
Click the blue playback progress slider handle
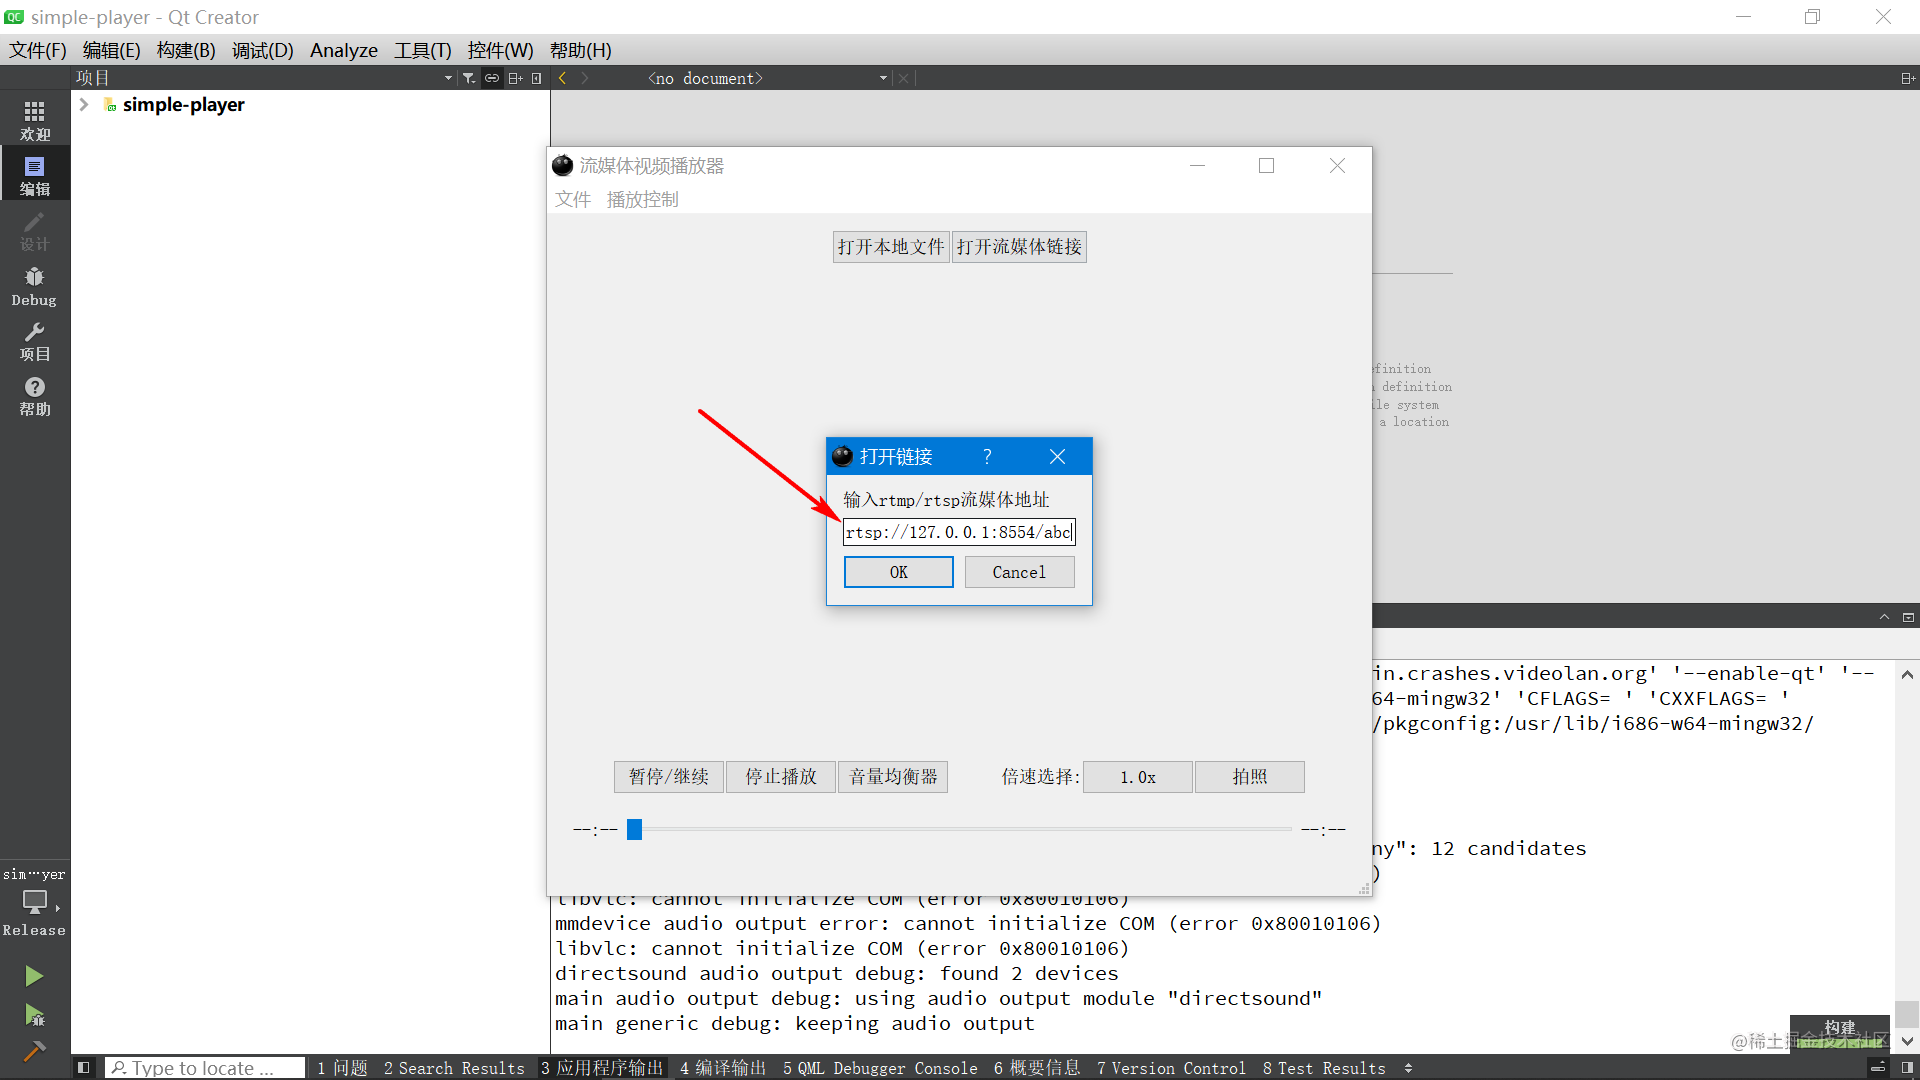[x=634, y=829]
